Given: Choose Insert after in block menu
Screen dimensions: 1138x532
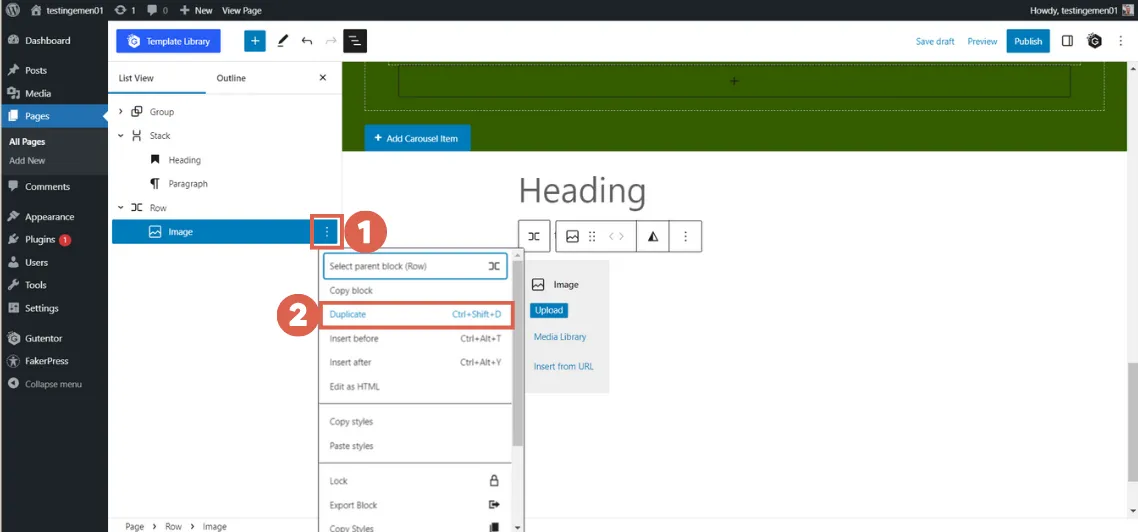Looking at the screenshot, I should click(415, 362).
